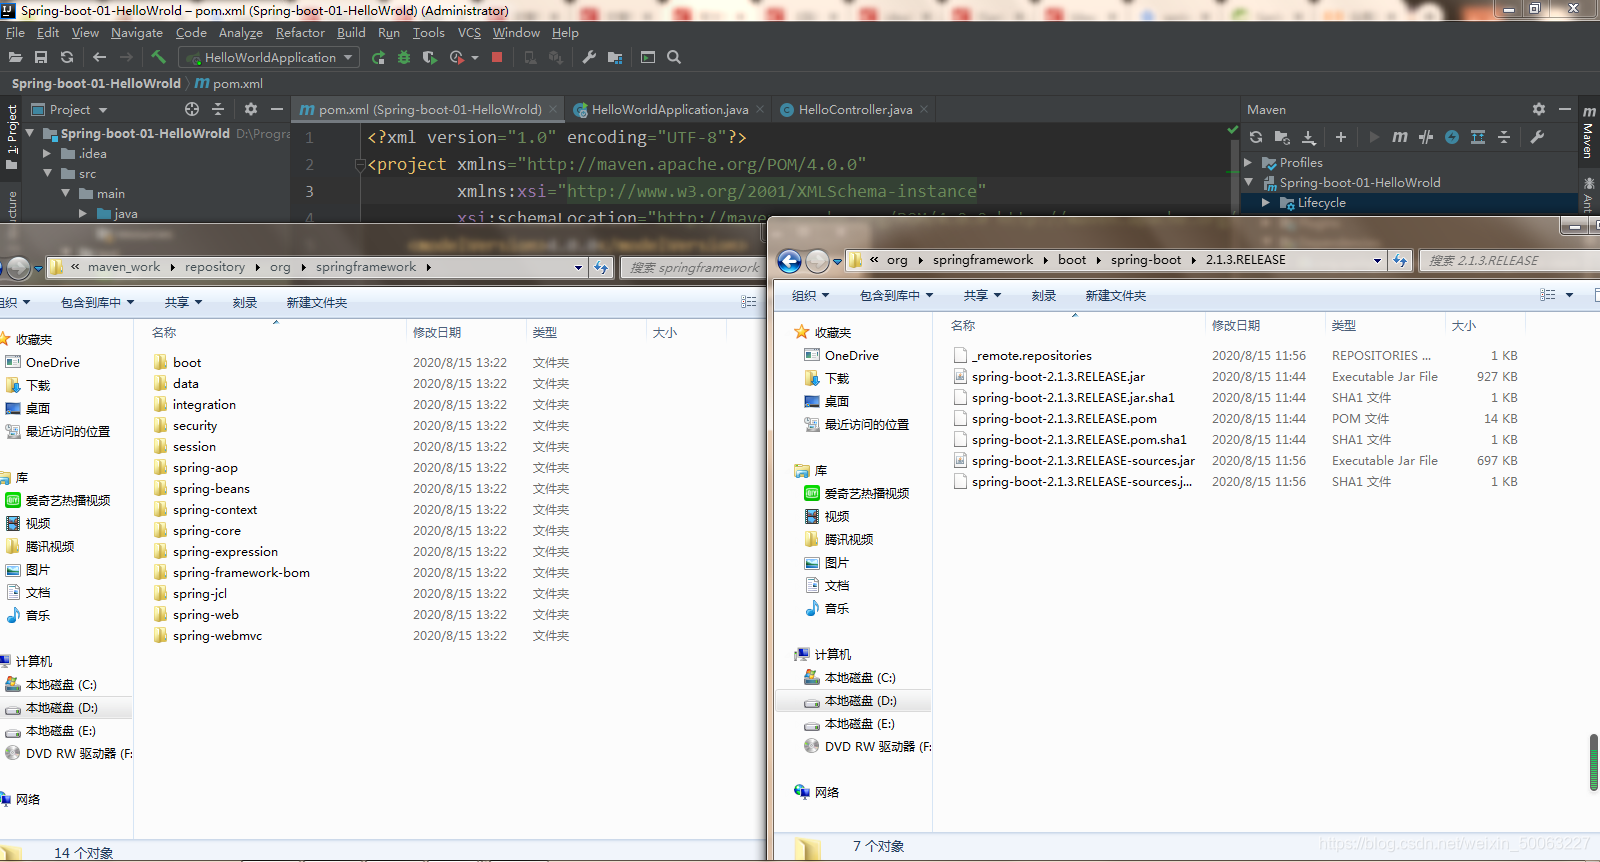
Task: Collapse all nodes in Maven panel
Action: point(1504,137)
